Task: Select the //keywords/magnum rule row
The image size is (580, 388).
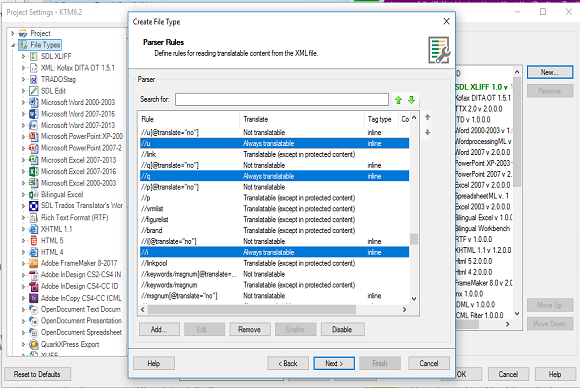Action: point(274,285)
